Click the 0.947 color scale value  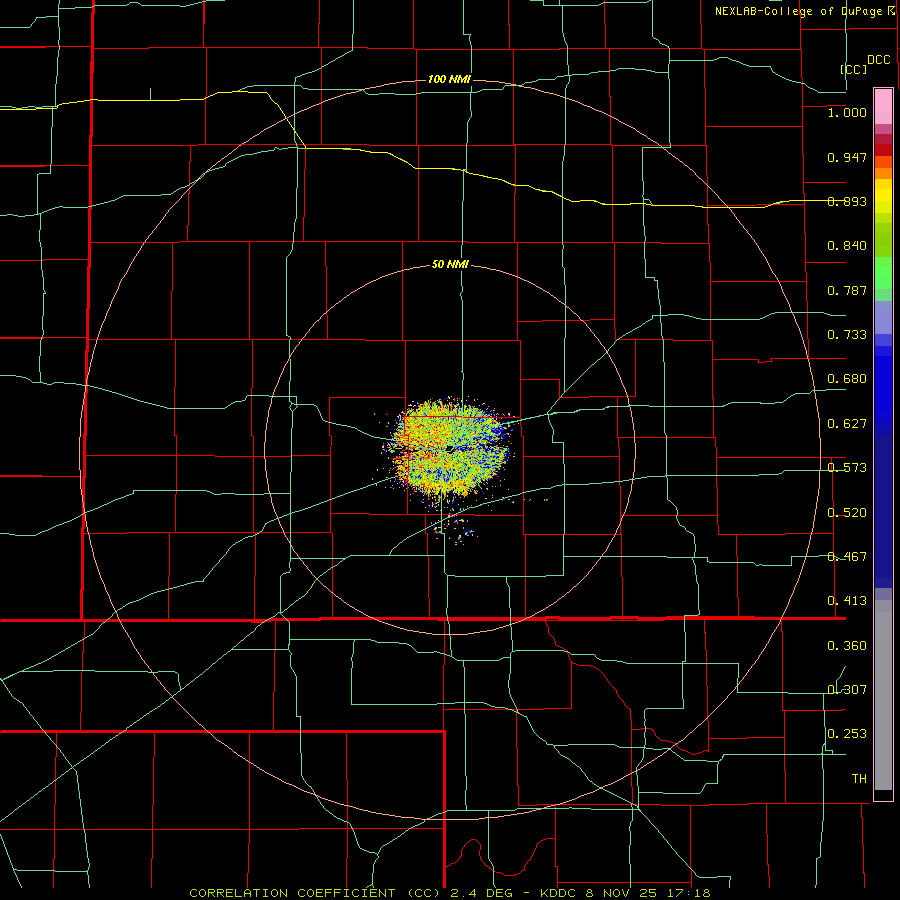pyautogui.click(x=847, y=157)
